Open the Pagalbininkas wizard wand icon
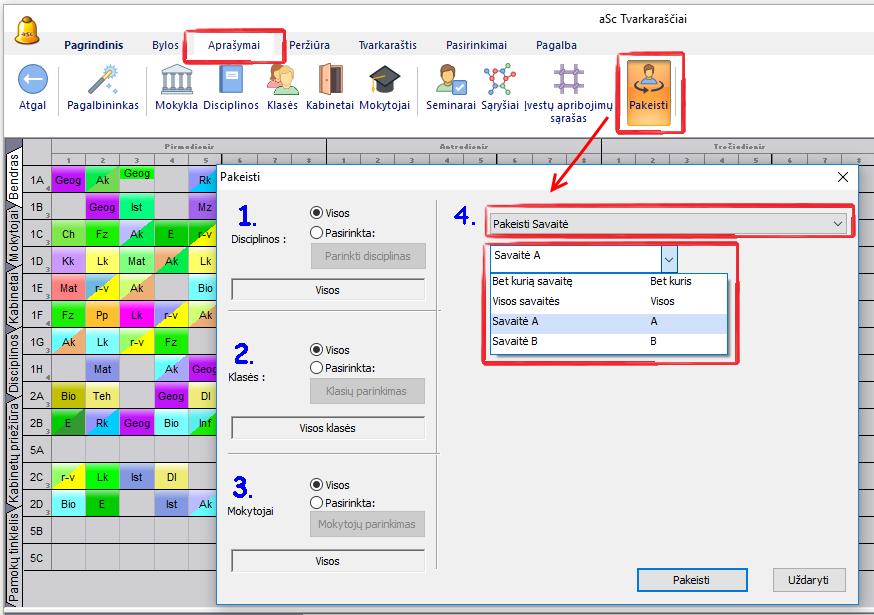Screen dimensions: 874x615 point(103,80)
